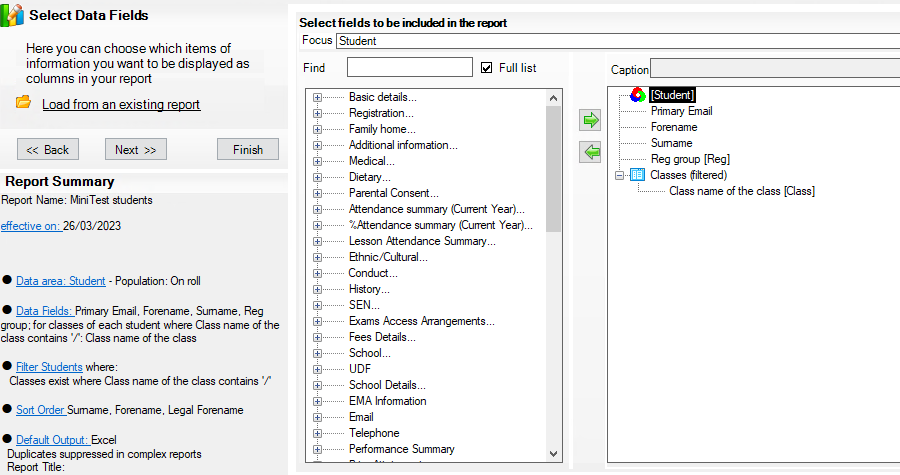This screenshot has height=475, width=900.
Task: Click the folder icon beside Load from existing report
Action: (24, 102)
